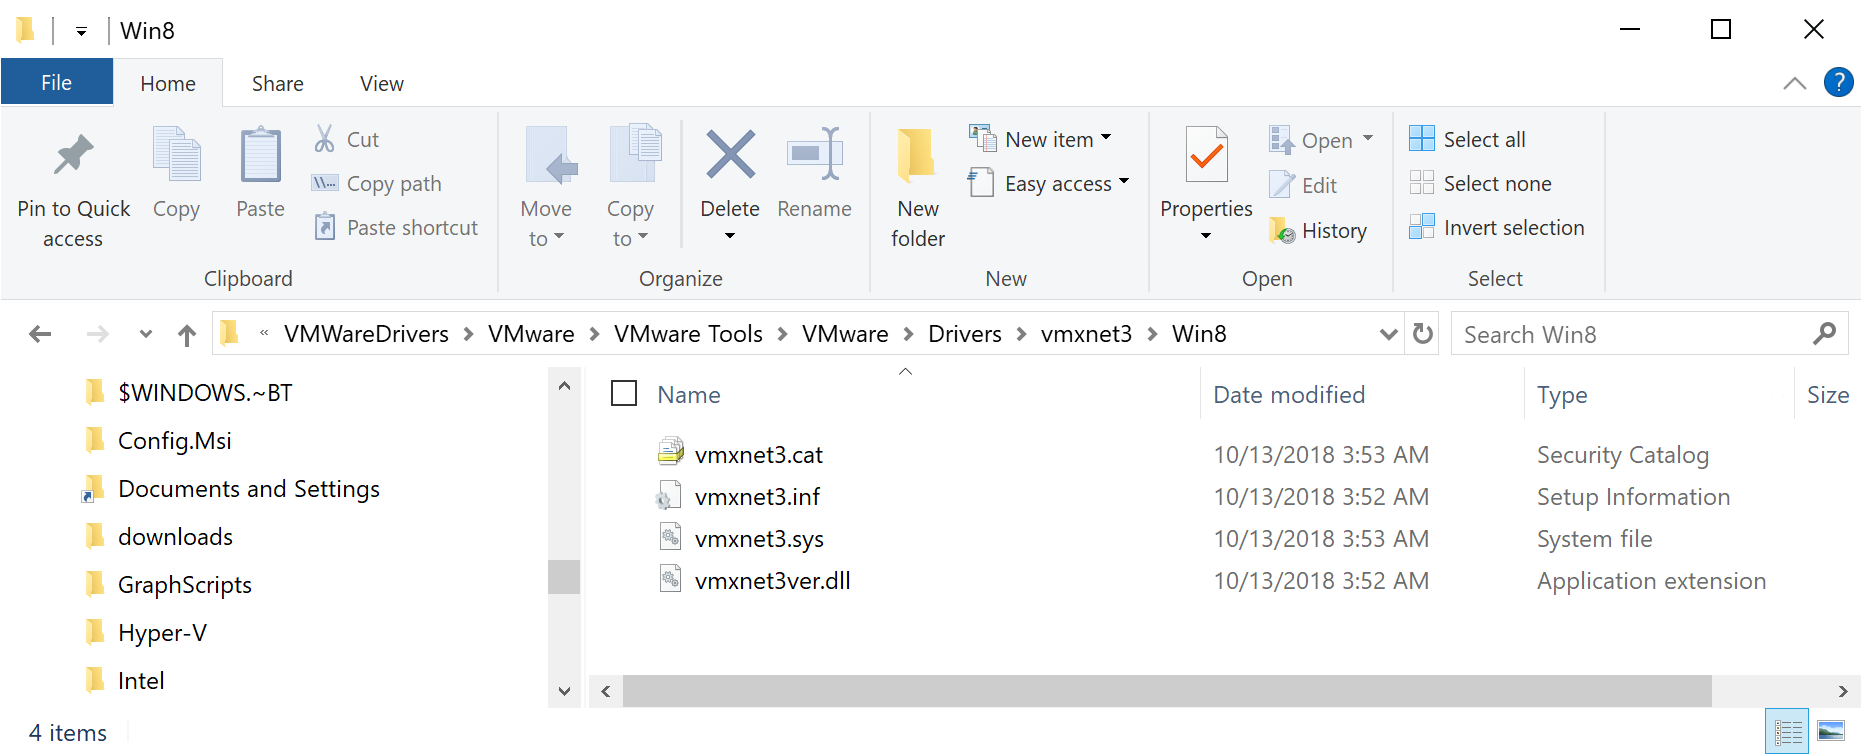Open the File menu tab
Image resolution: width=1862 pixels, height=755 pixels.
pyautogui.click(x=56, y=82)
